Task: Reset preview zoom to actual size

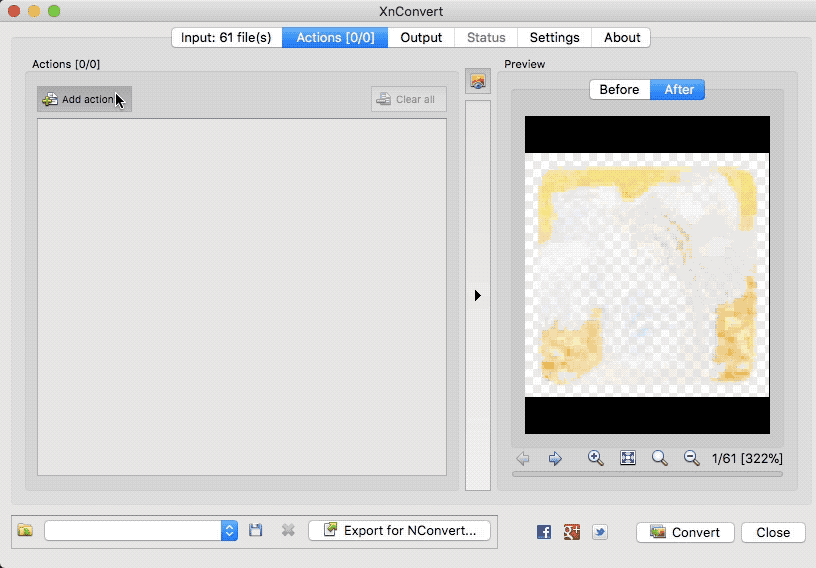Action: (x=659, y=458)
